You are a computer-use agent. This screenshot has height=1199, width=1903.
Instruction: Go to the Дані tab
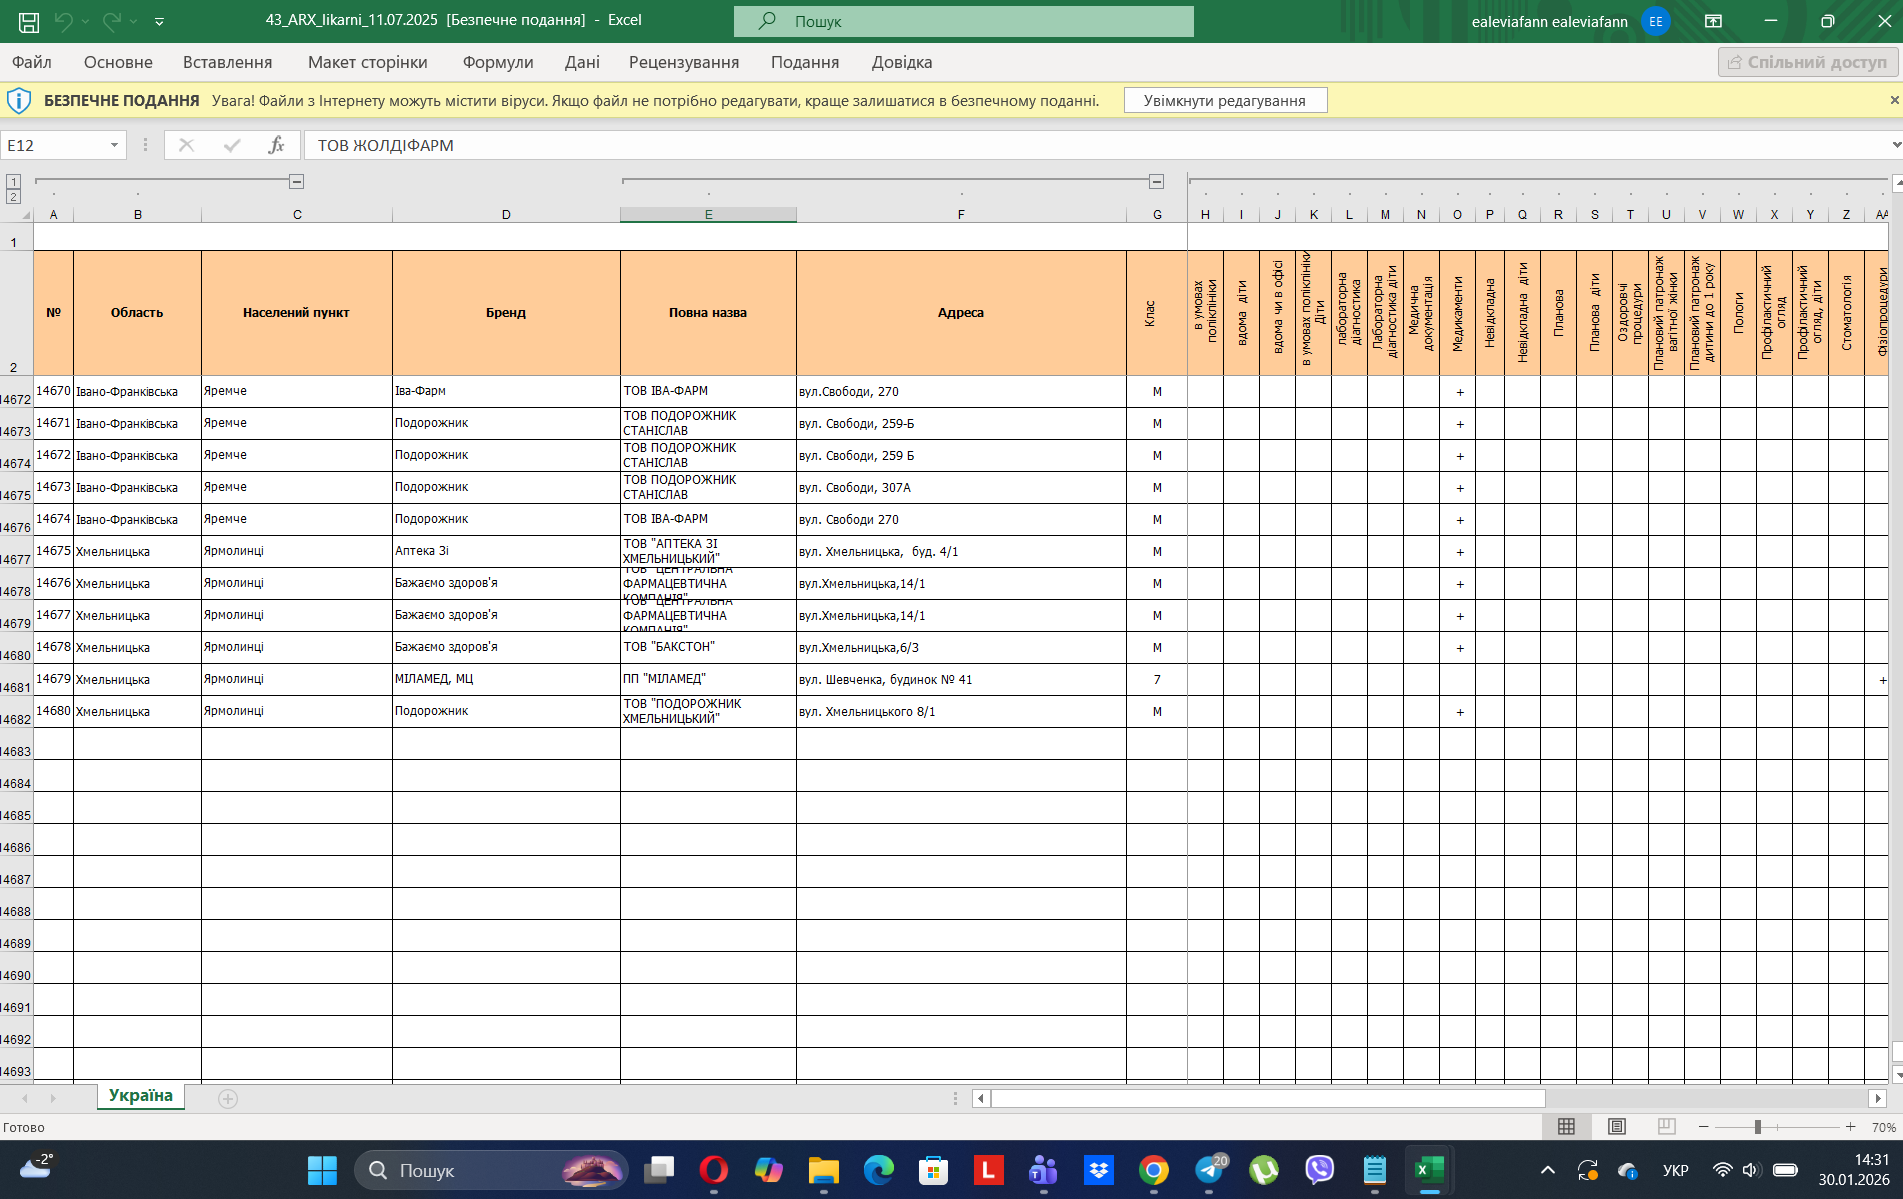[582, 62]
